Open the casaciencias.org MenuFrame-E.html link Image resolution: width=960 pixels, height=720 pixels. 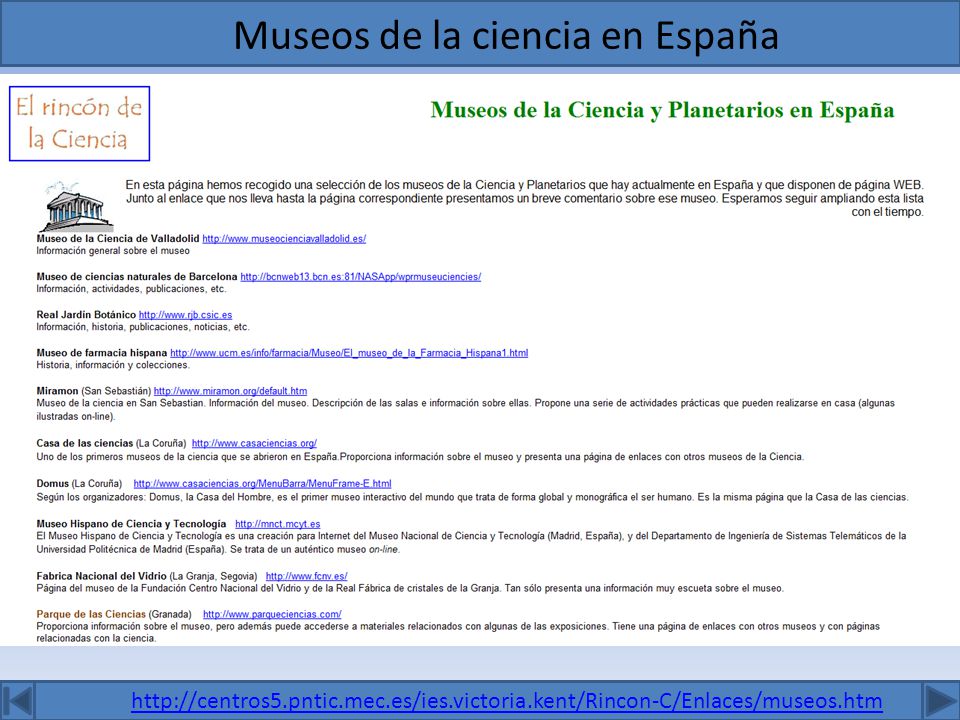tap(262, 484)
